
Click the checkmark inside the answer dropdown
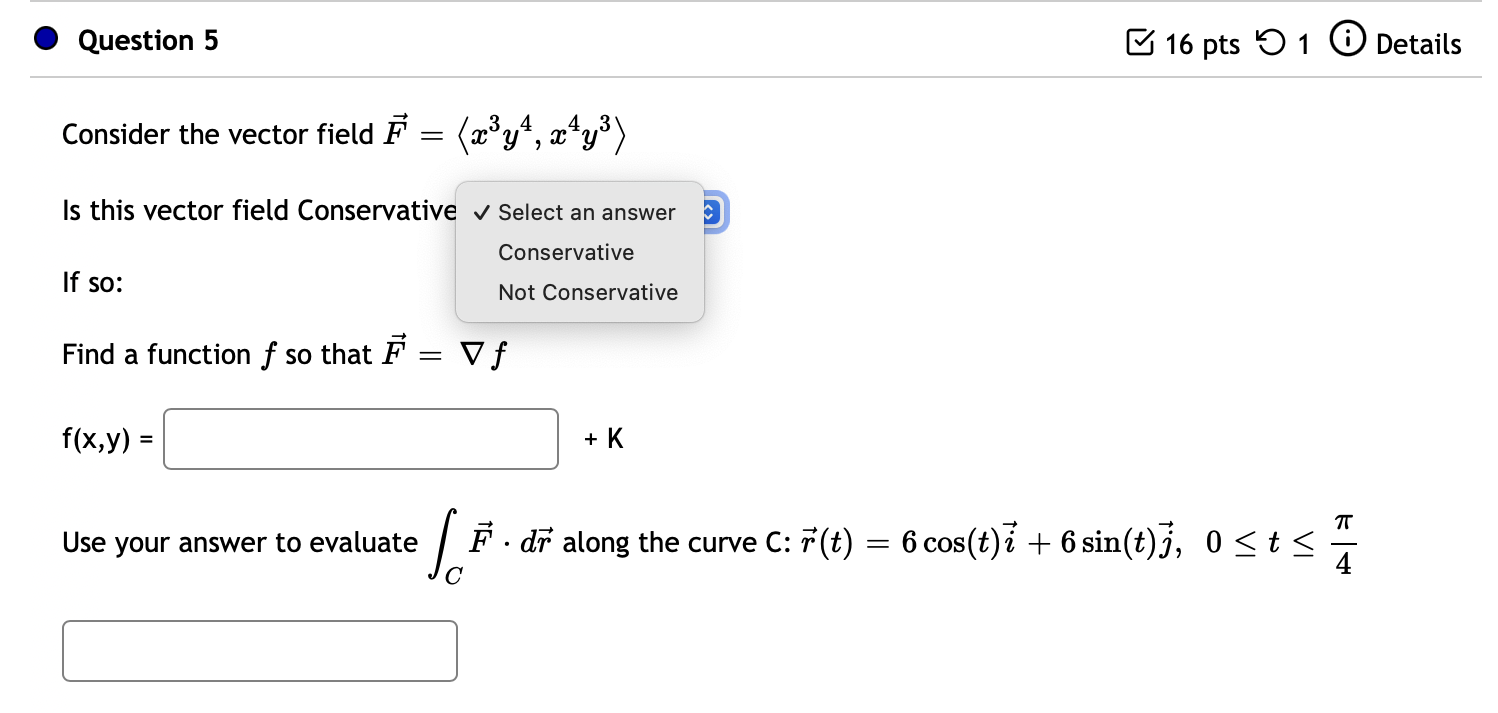(481, 212)
